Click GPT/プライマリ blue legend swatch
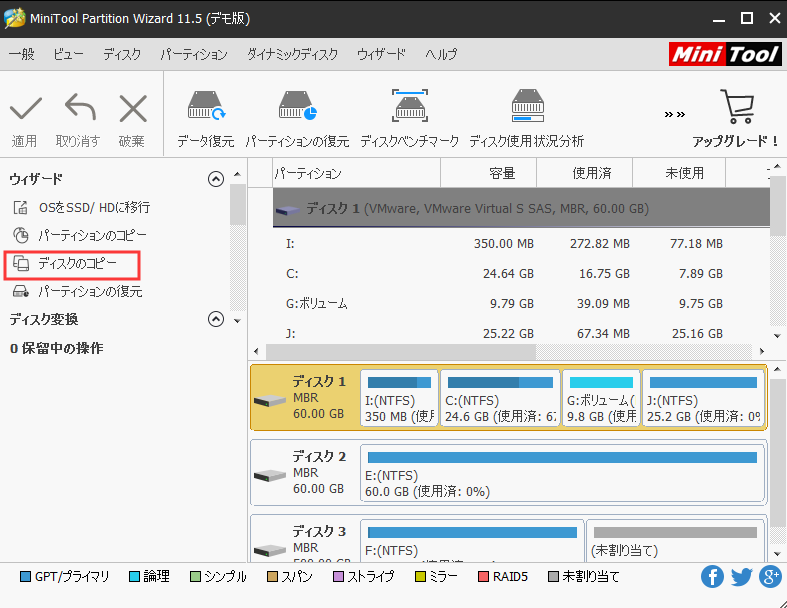Screen dimensions: 787x608 tap(25, 576)
